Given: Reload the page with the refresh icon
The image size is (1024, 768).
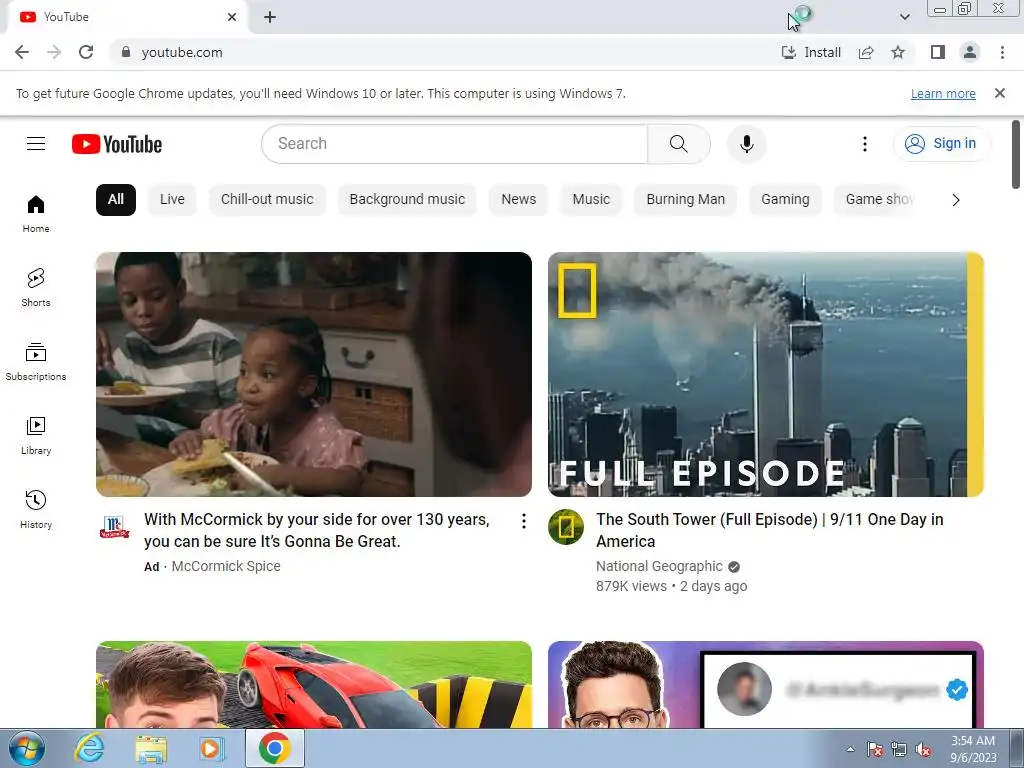Looking at the screenshot, I should (x=86, y=52).
